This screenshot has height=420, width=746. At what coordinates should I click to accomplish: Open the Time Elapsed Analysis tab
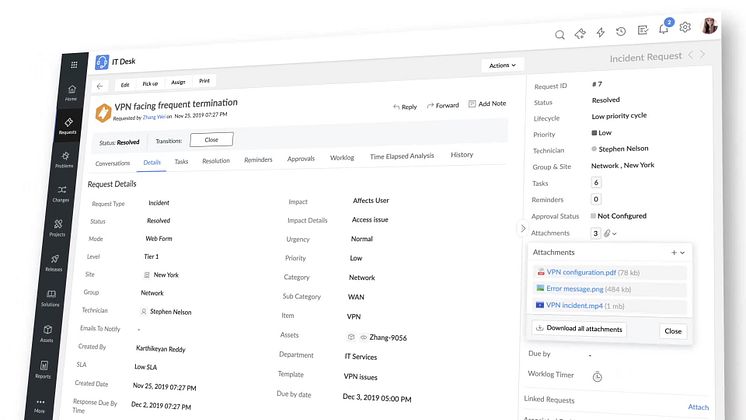(402, 156)
